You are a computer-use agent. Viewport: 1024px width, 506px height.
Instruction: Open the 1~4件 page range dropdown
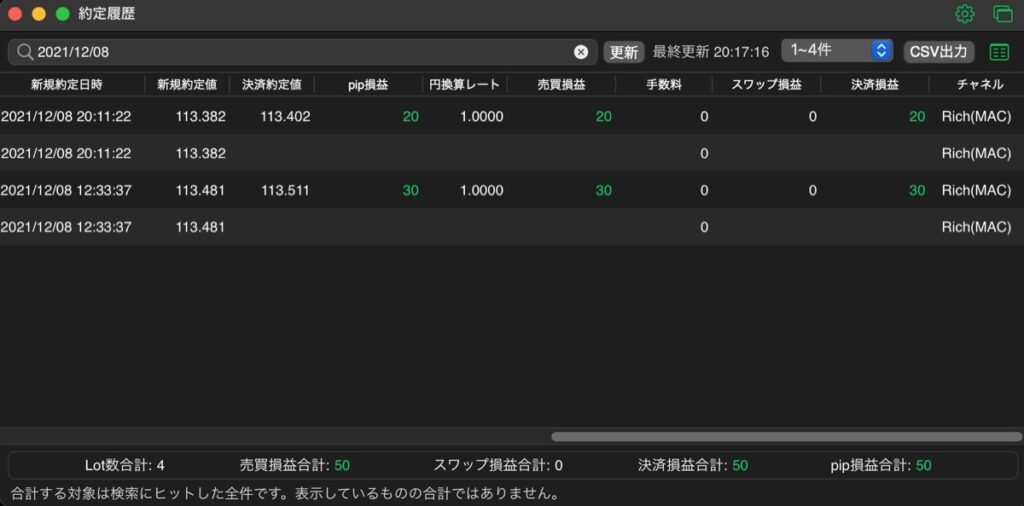[x=837, y=50]
